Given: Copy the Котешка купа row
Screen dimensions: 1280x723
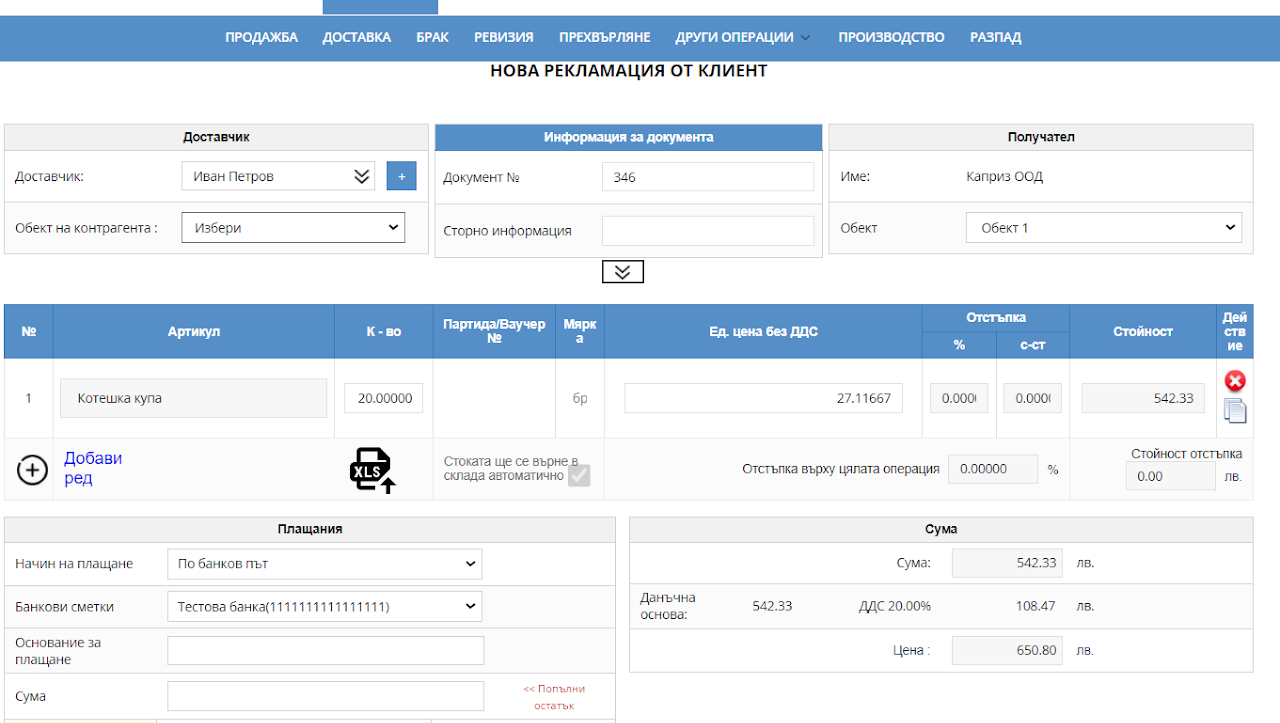Looking at the screenshot, I should [x=1235, y=410].
